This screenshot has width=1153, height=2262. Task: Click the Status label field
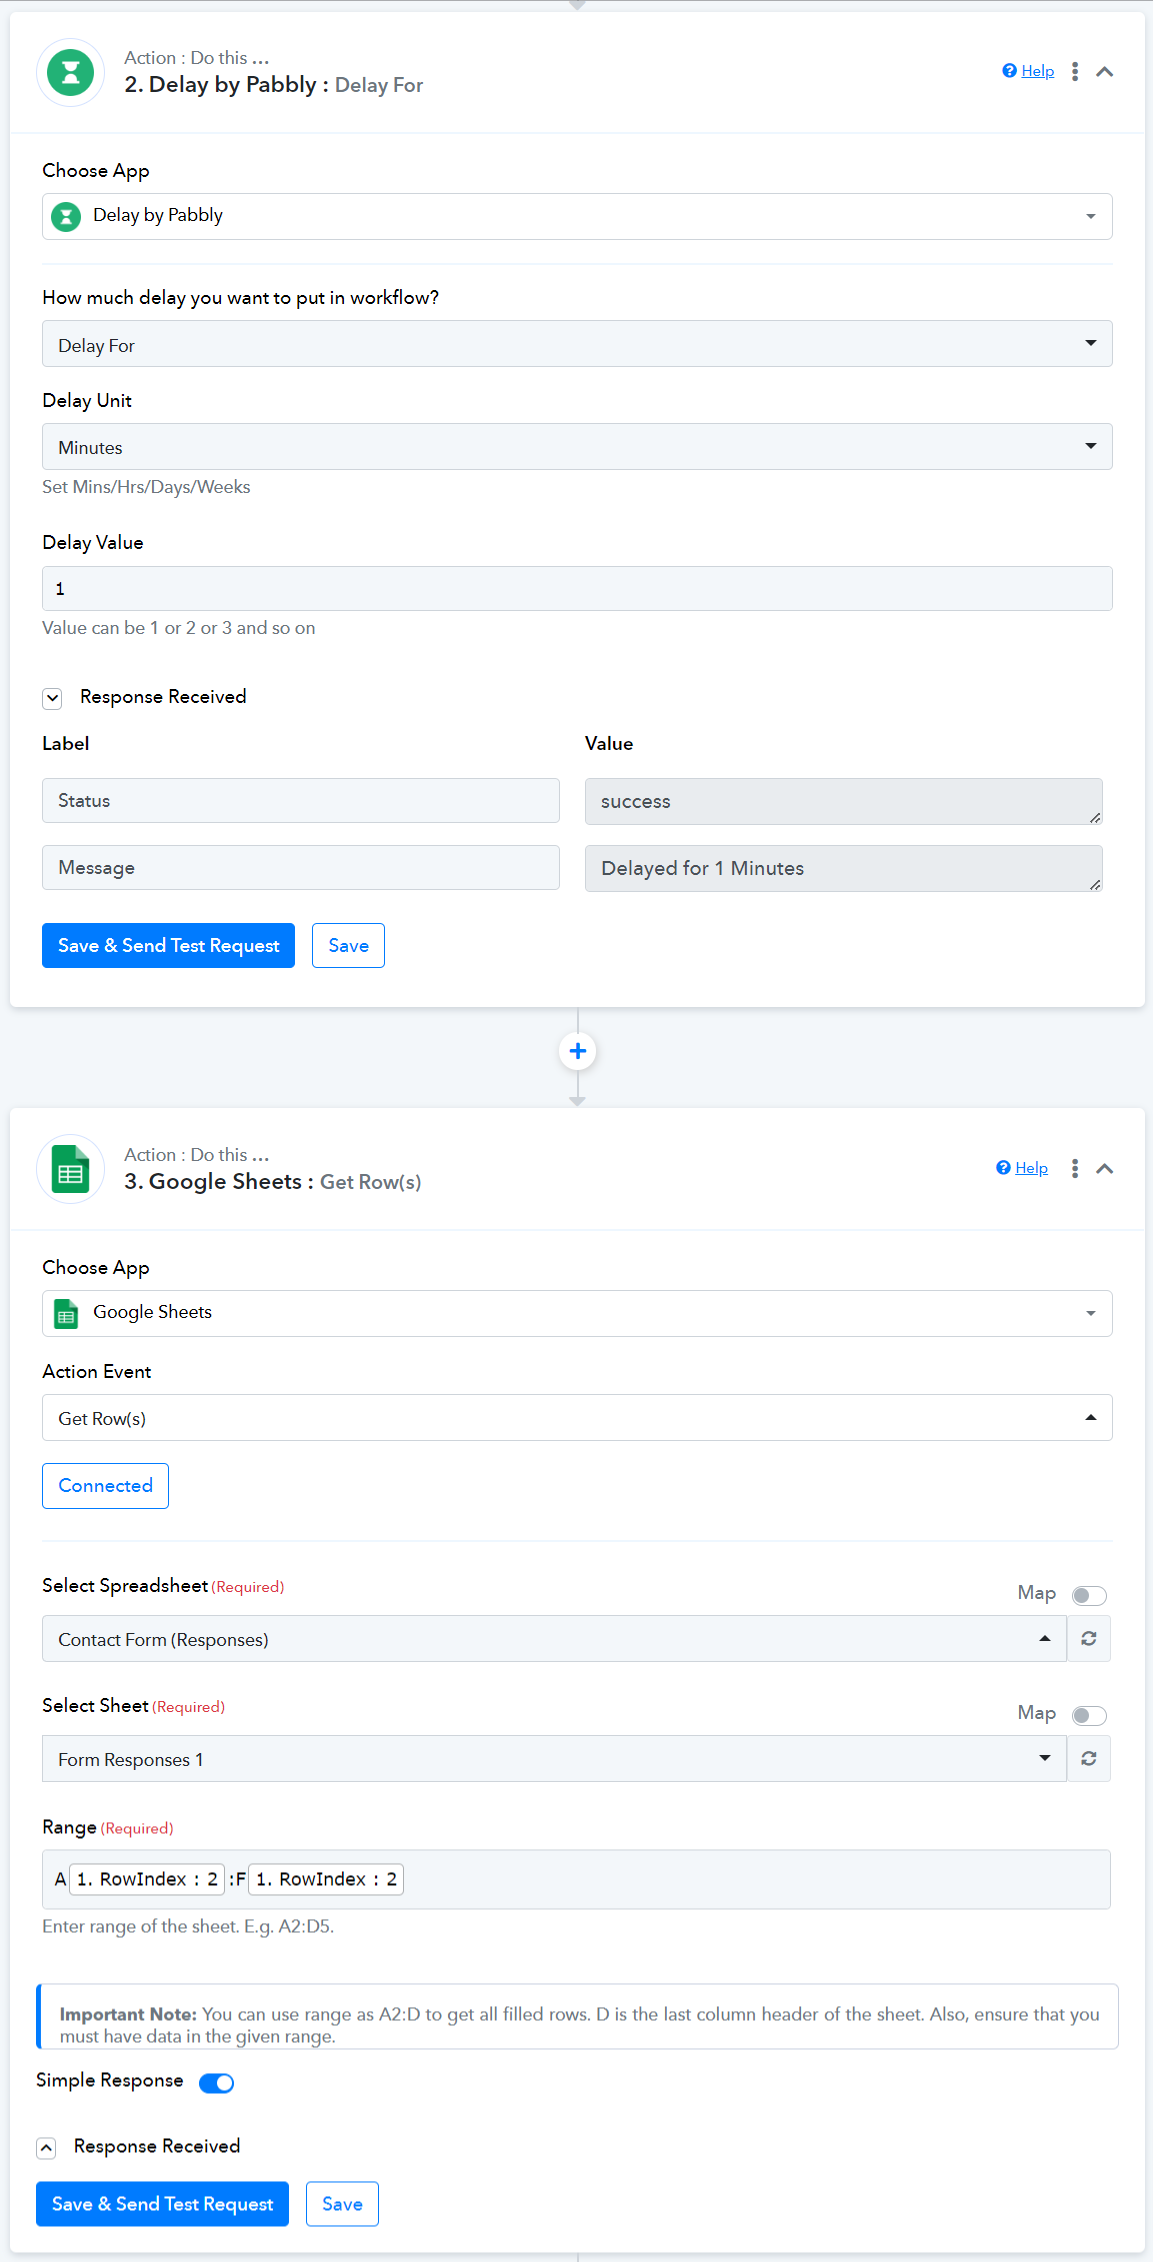point(301,800)
